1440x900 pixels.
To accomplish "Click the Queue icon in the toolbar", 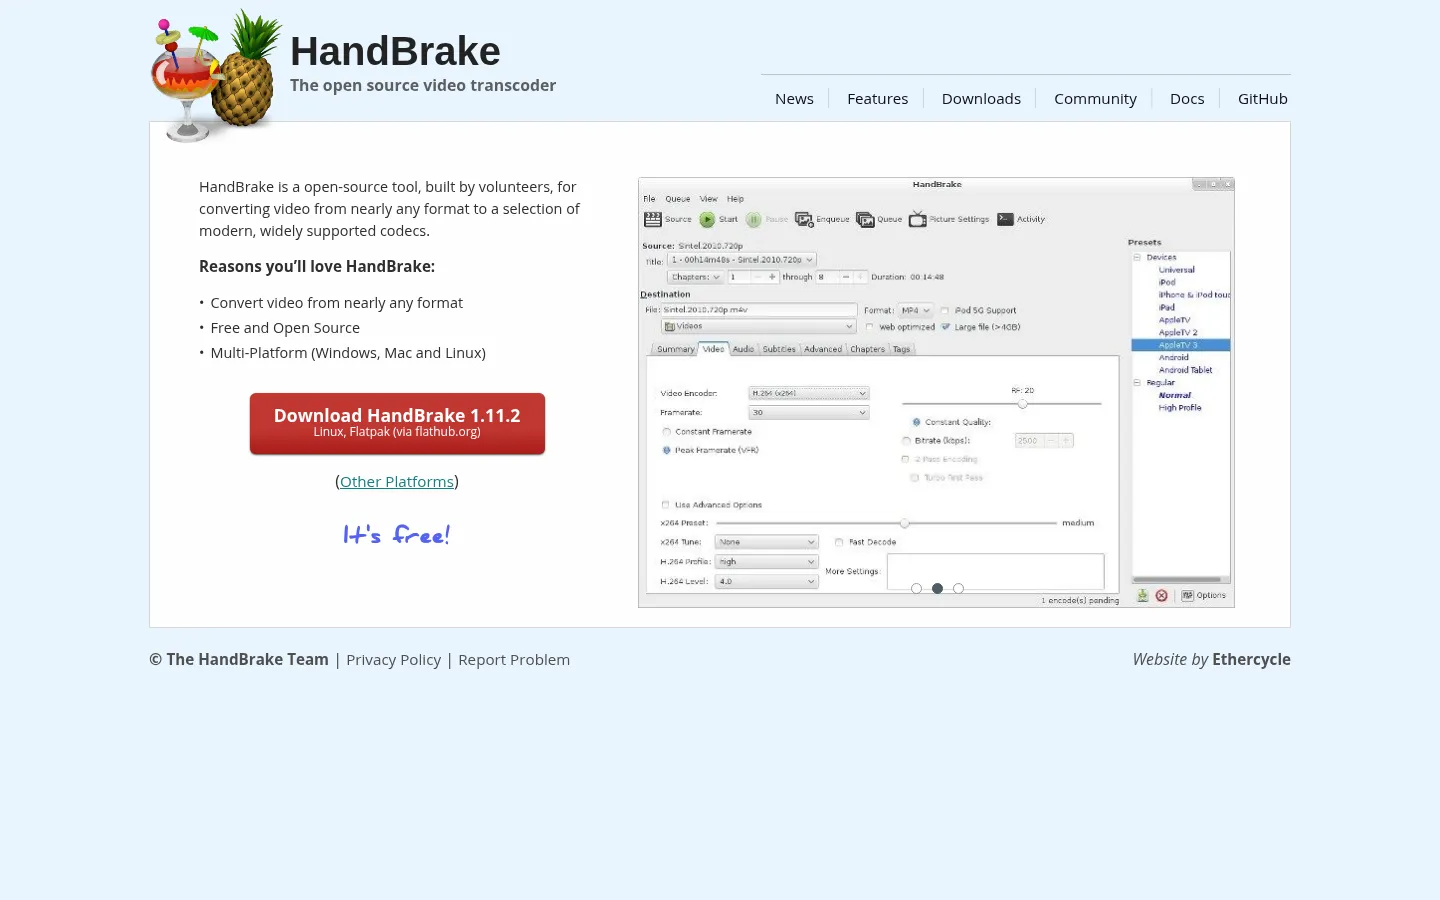I will click(x=865, y=219).
